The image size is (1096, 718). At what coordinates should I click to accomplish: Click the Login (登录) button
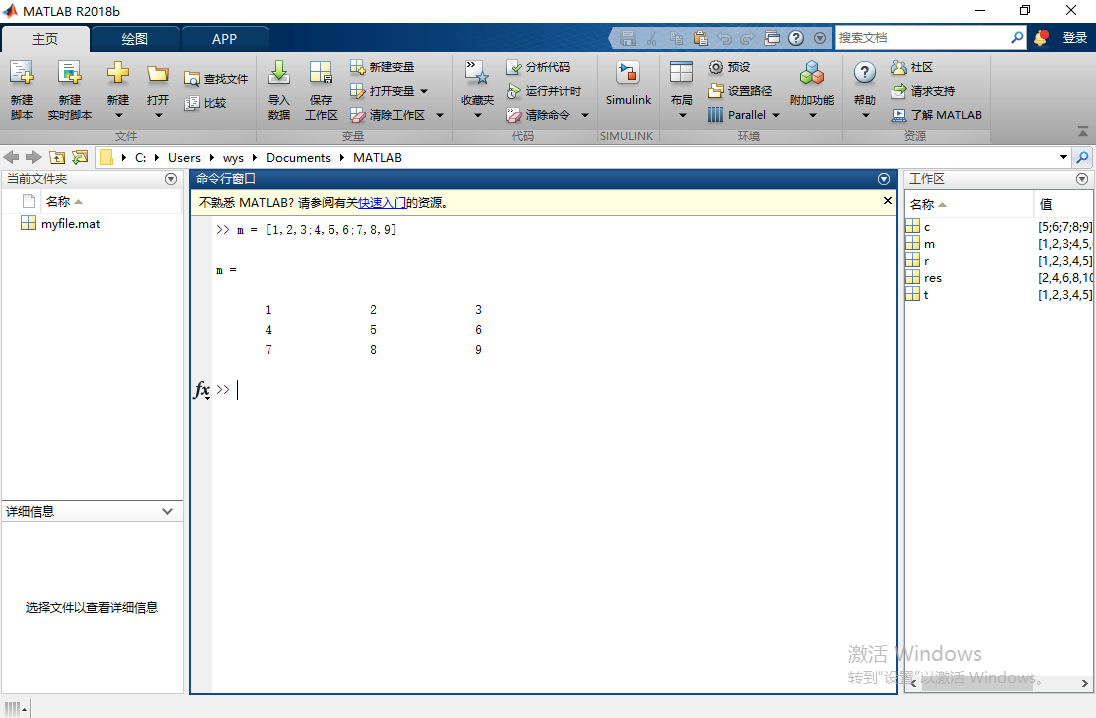(x=1074, y=38)
